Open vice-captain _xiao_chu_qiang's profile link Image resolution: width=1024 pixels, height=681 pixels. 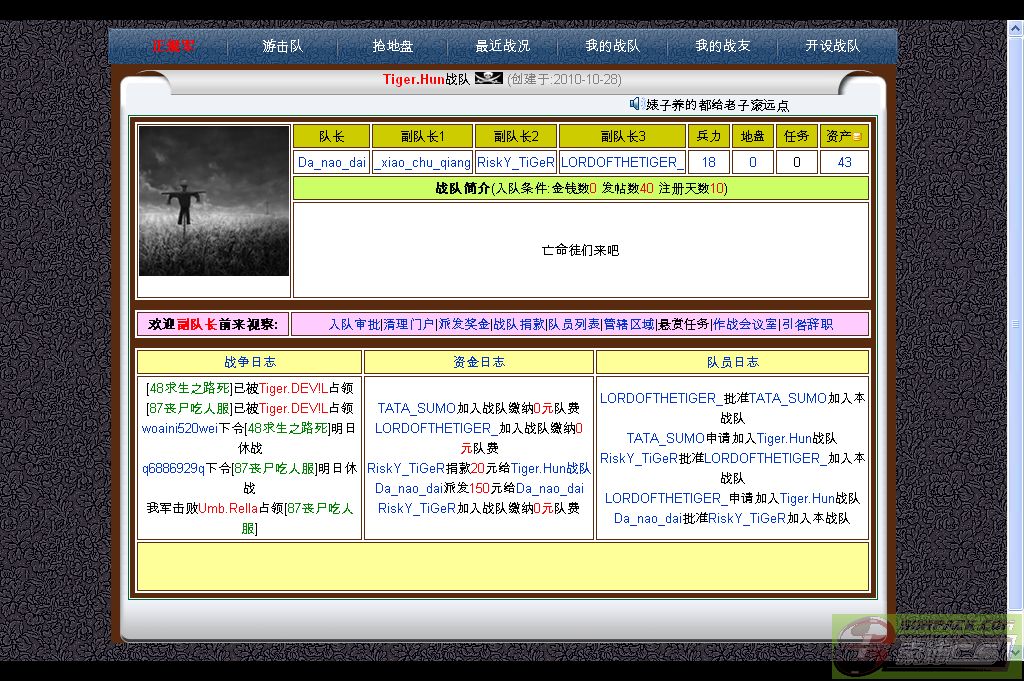pyautogui.click(x=422, y=162)
